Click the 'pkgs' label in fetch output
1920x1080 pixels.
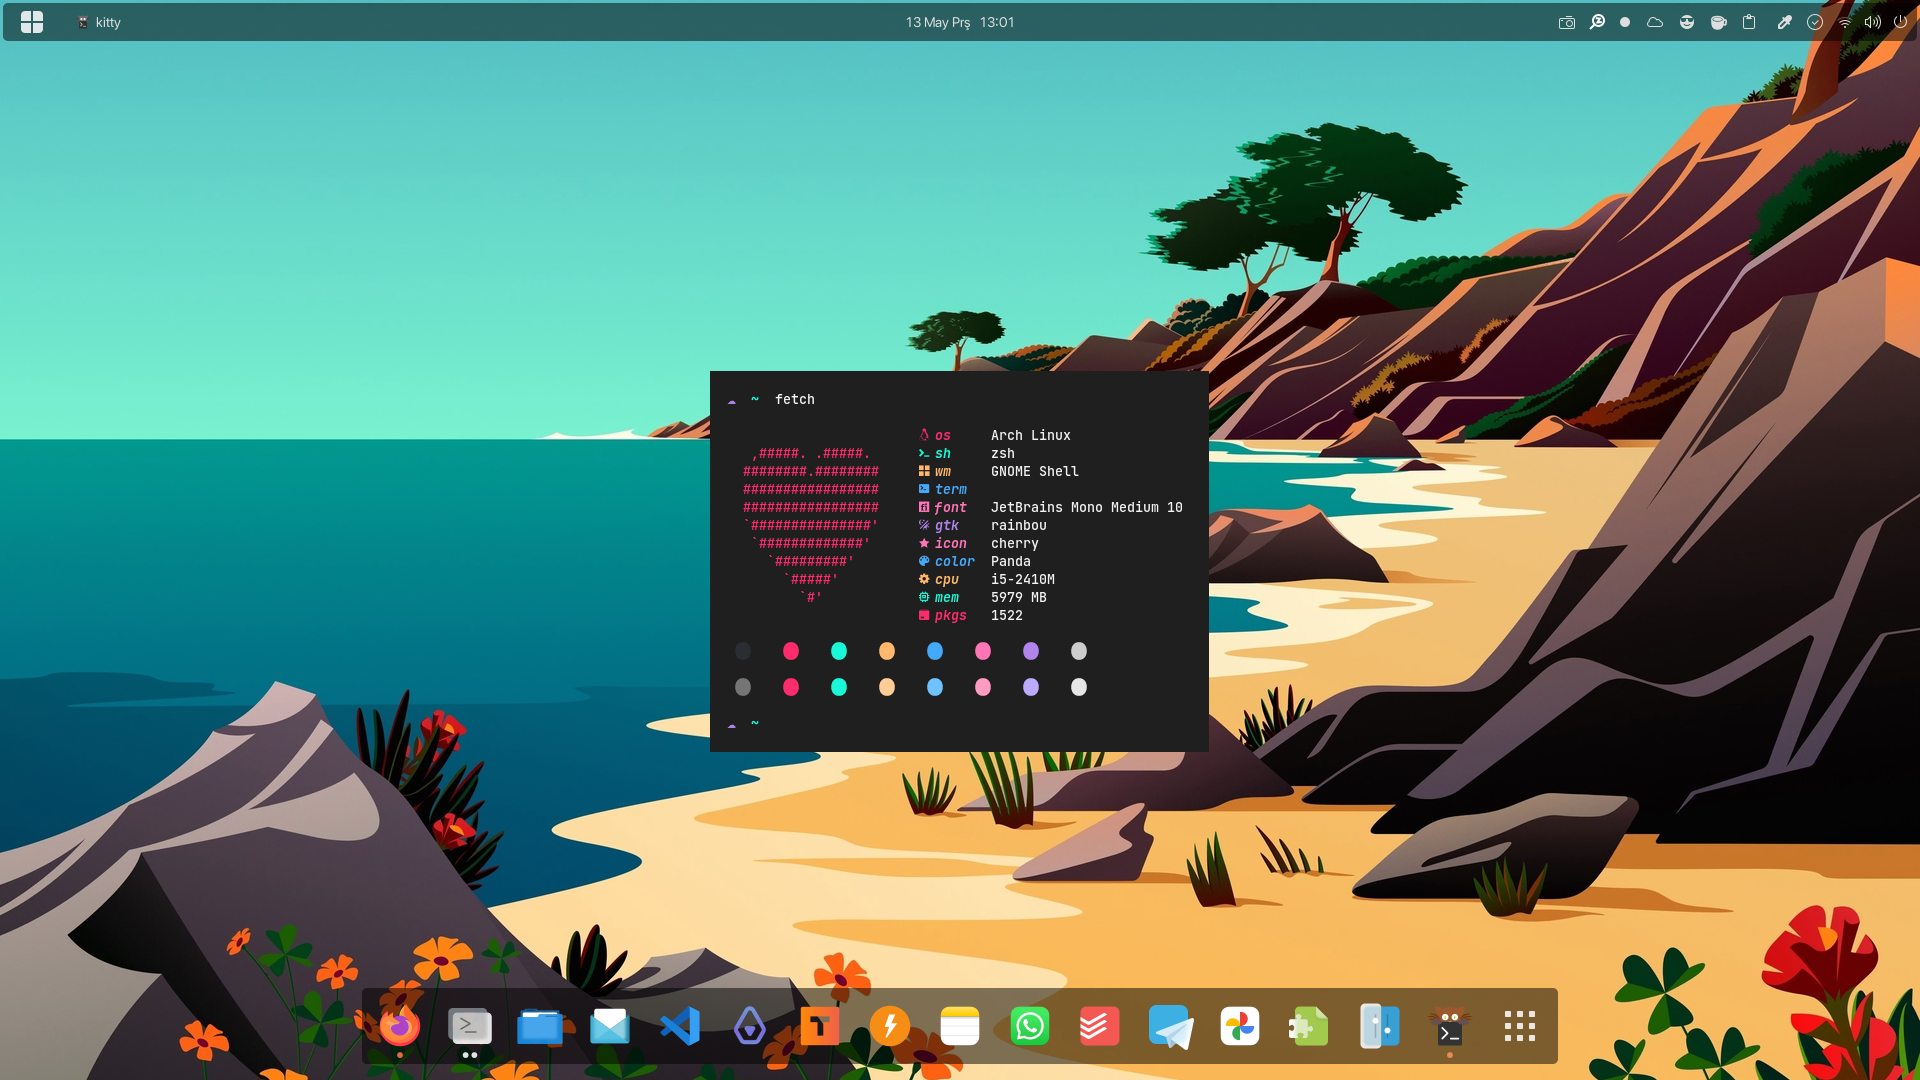click(951, 615)
